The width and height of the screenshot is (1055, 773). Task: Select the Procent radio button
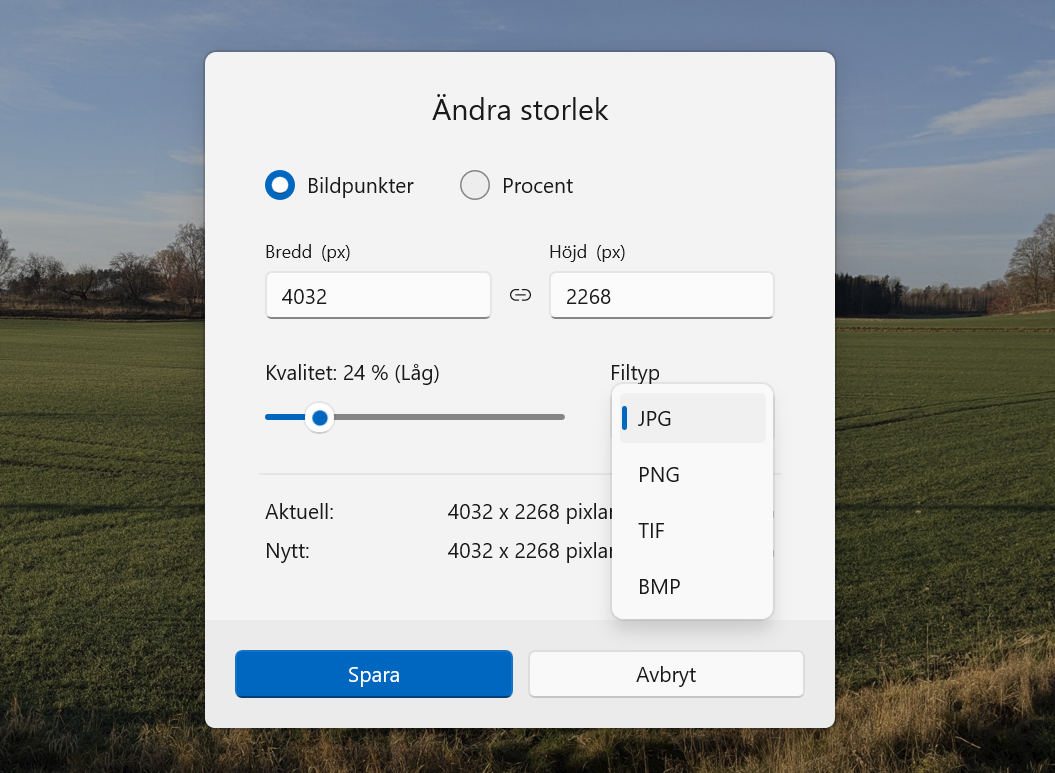[475, 185]
